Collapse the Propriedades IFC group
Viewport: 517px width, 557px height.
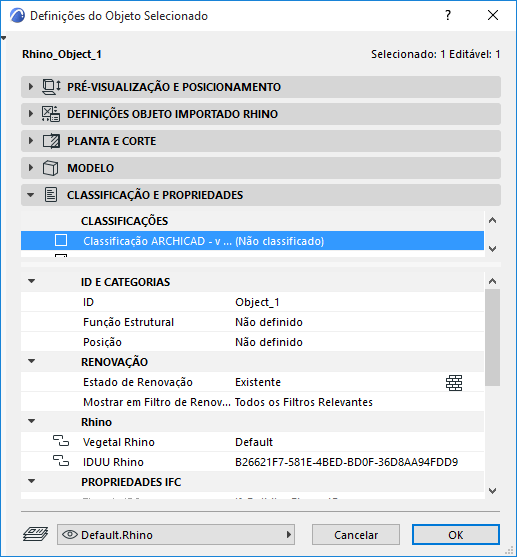click(32, 481)
